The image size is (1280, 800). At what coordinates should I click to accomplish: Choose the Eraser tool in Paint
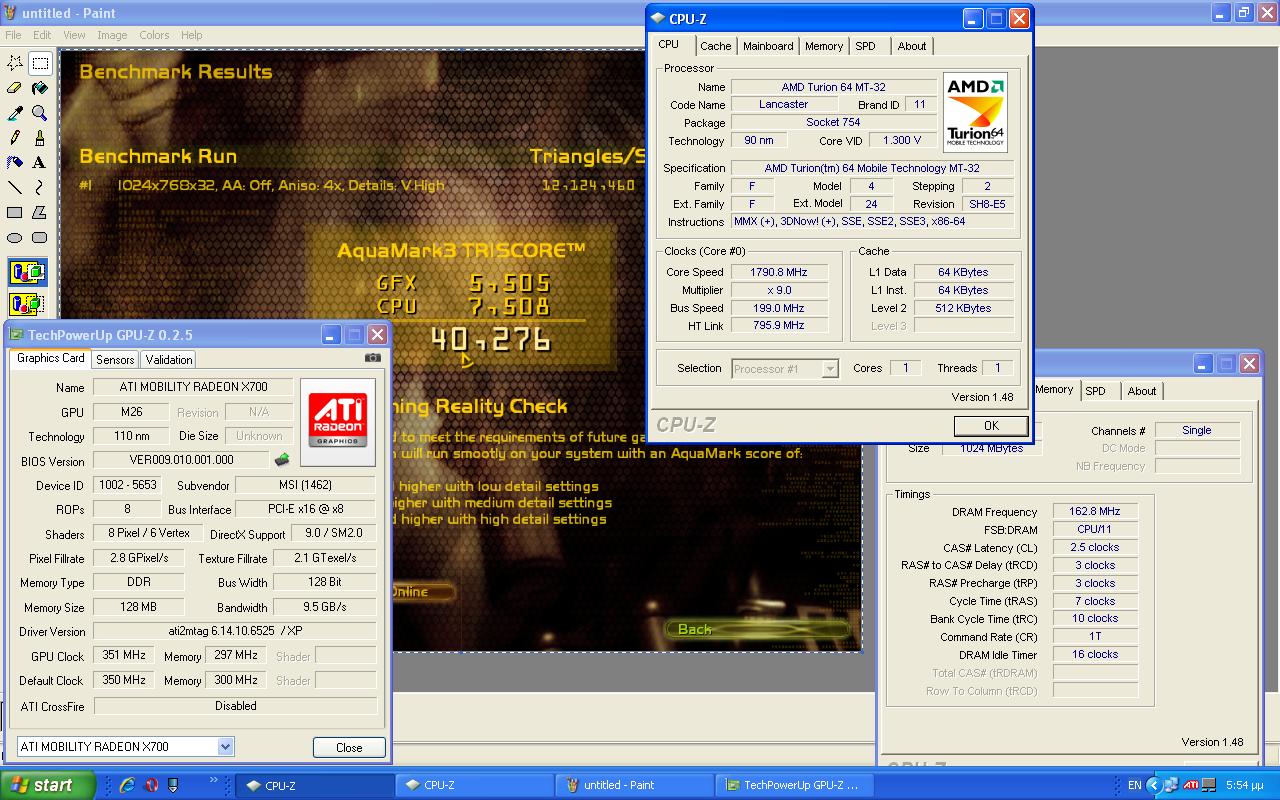[x=15, y=88]
